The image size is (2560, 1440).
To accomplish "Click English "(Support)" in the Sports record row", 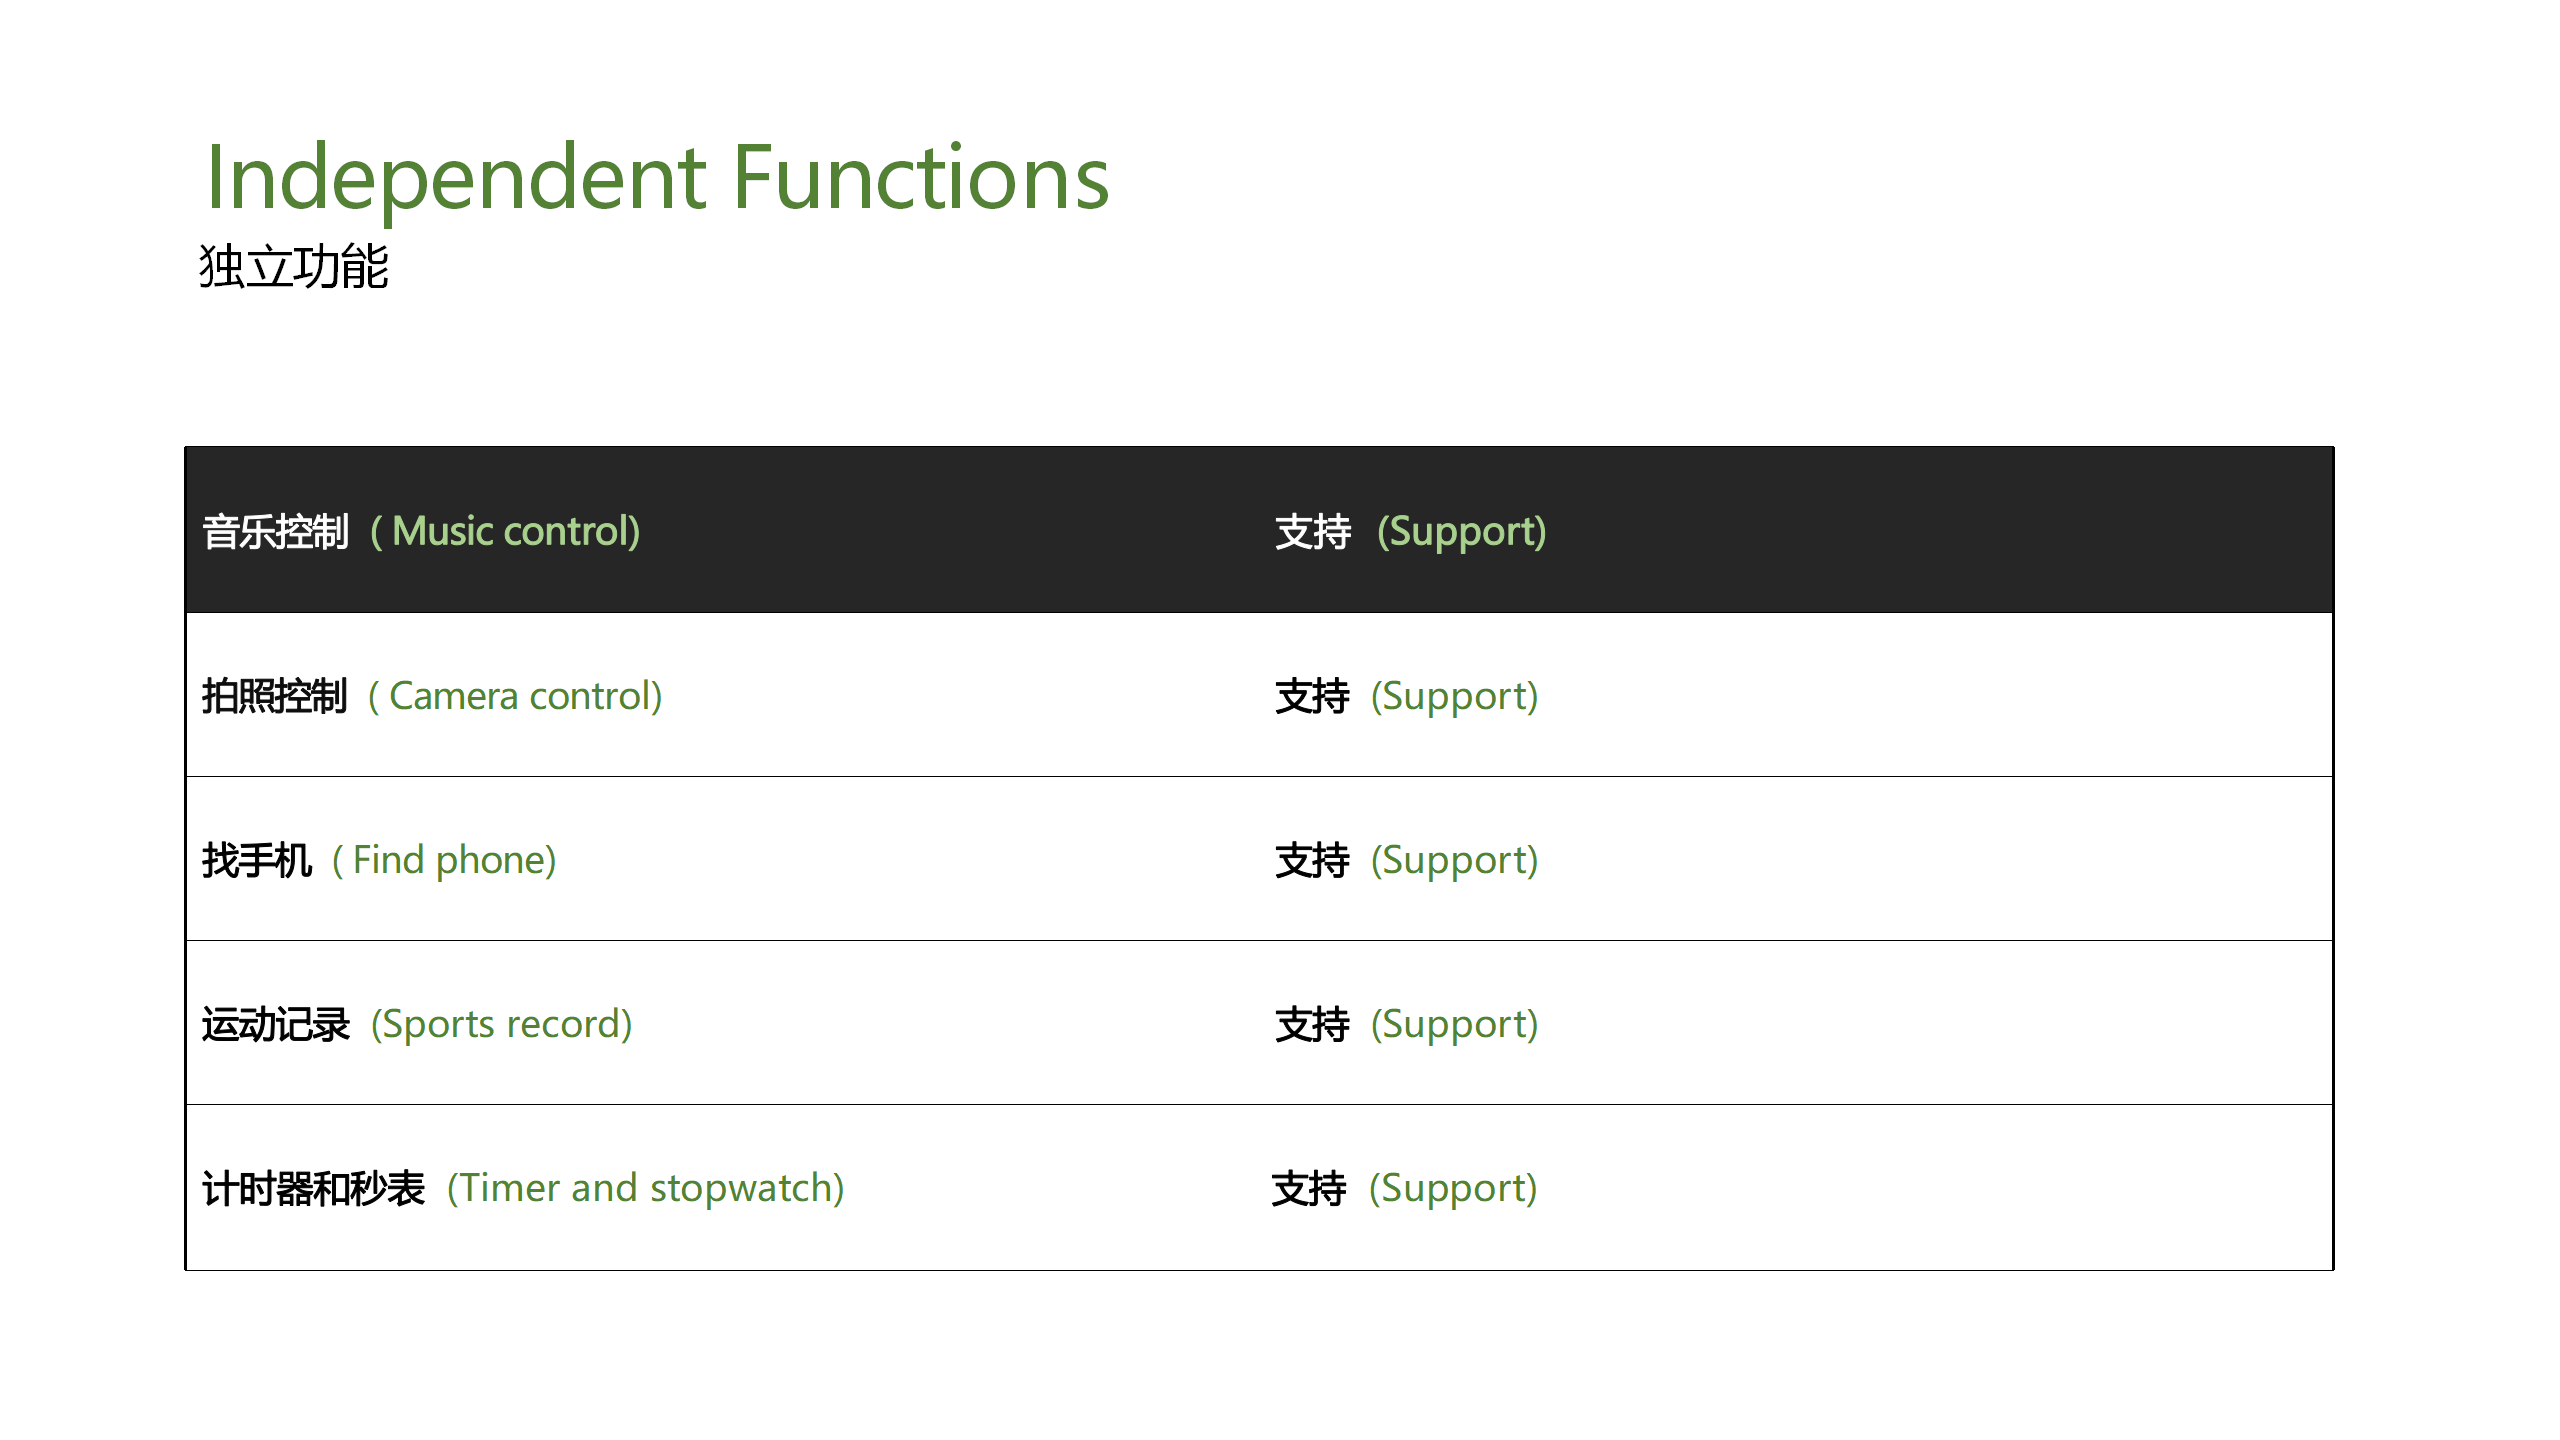I will [x=1454, y=1024].
